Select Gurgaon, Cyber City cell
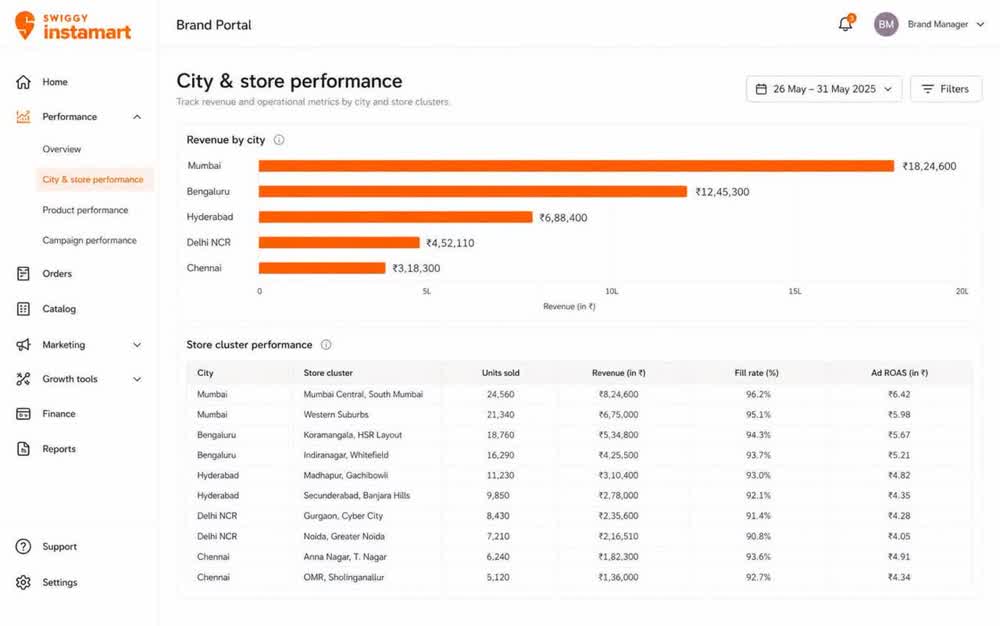 (x=343, y=516)
